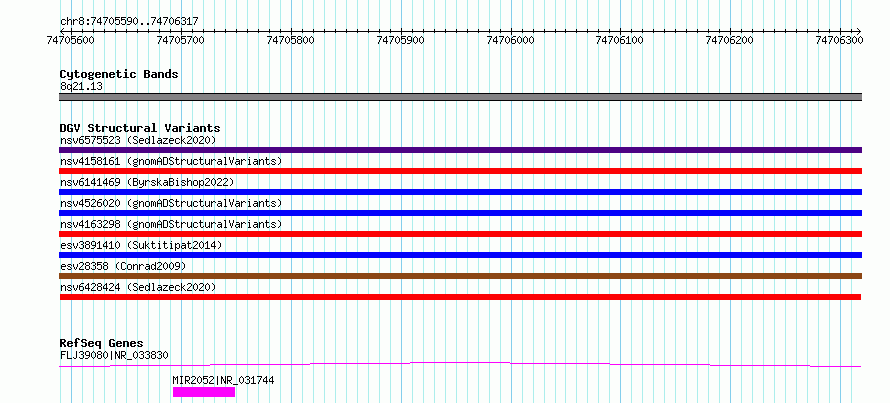This screenshot has height=403, width=890.
Task: Click the FLJ39080 gene line
Action: tap(460, 364)
